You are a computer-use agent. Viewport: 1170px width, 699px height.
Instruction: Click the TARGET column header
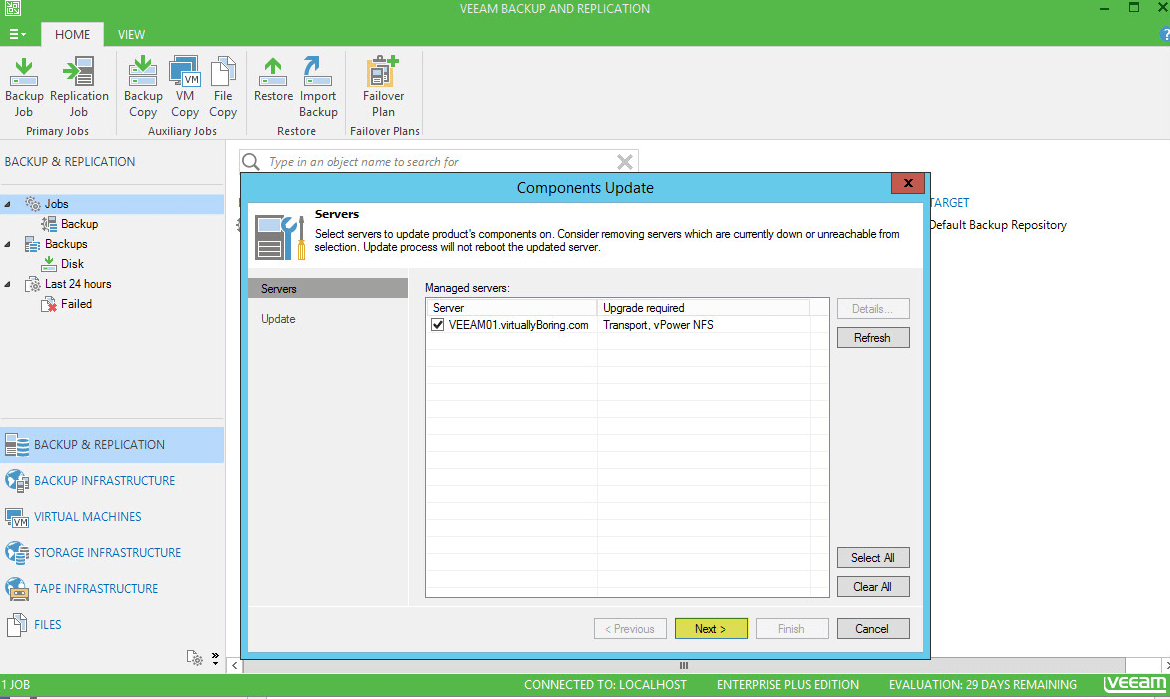tap(950, 203)
